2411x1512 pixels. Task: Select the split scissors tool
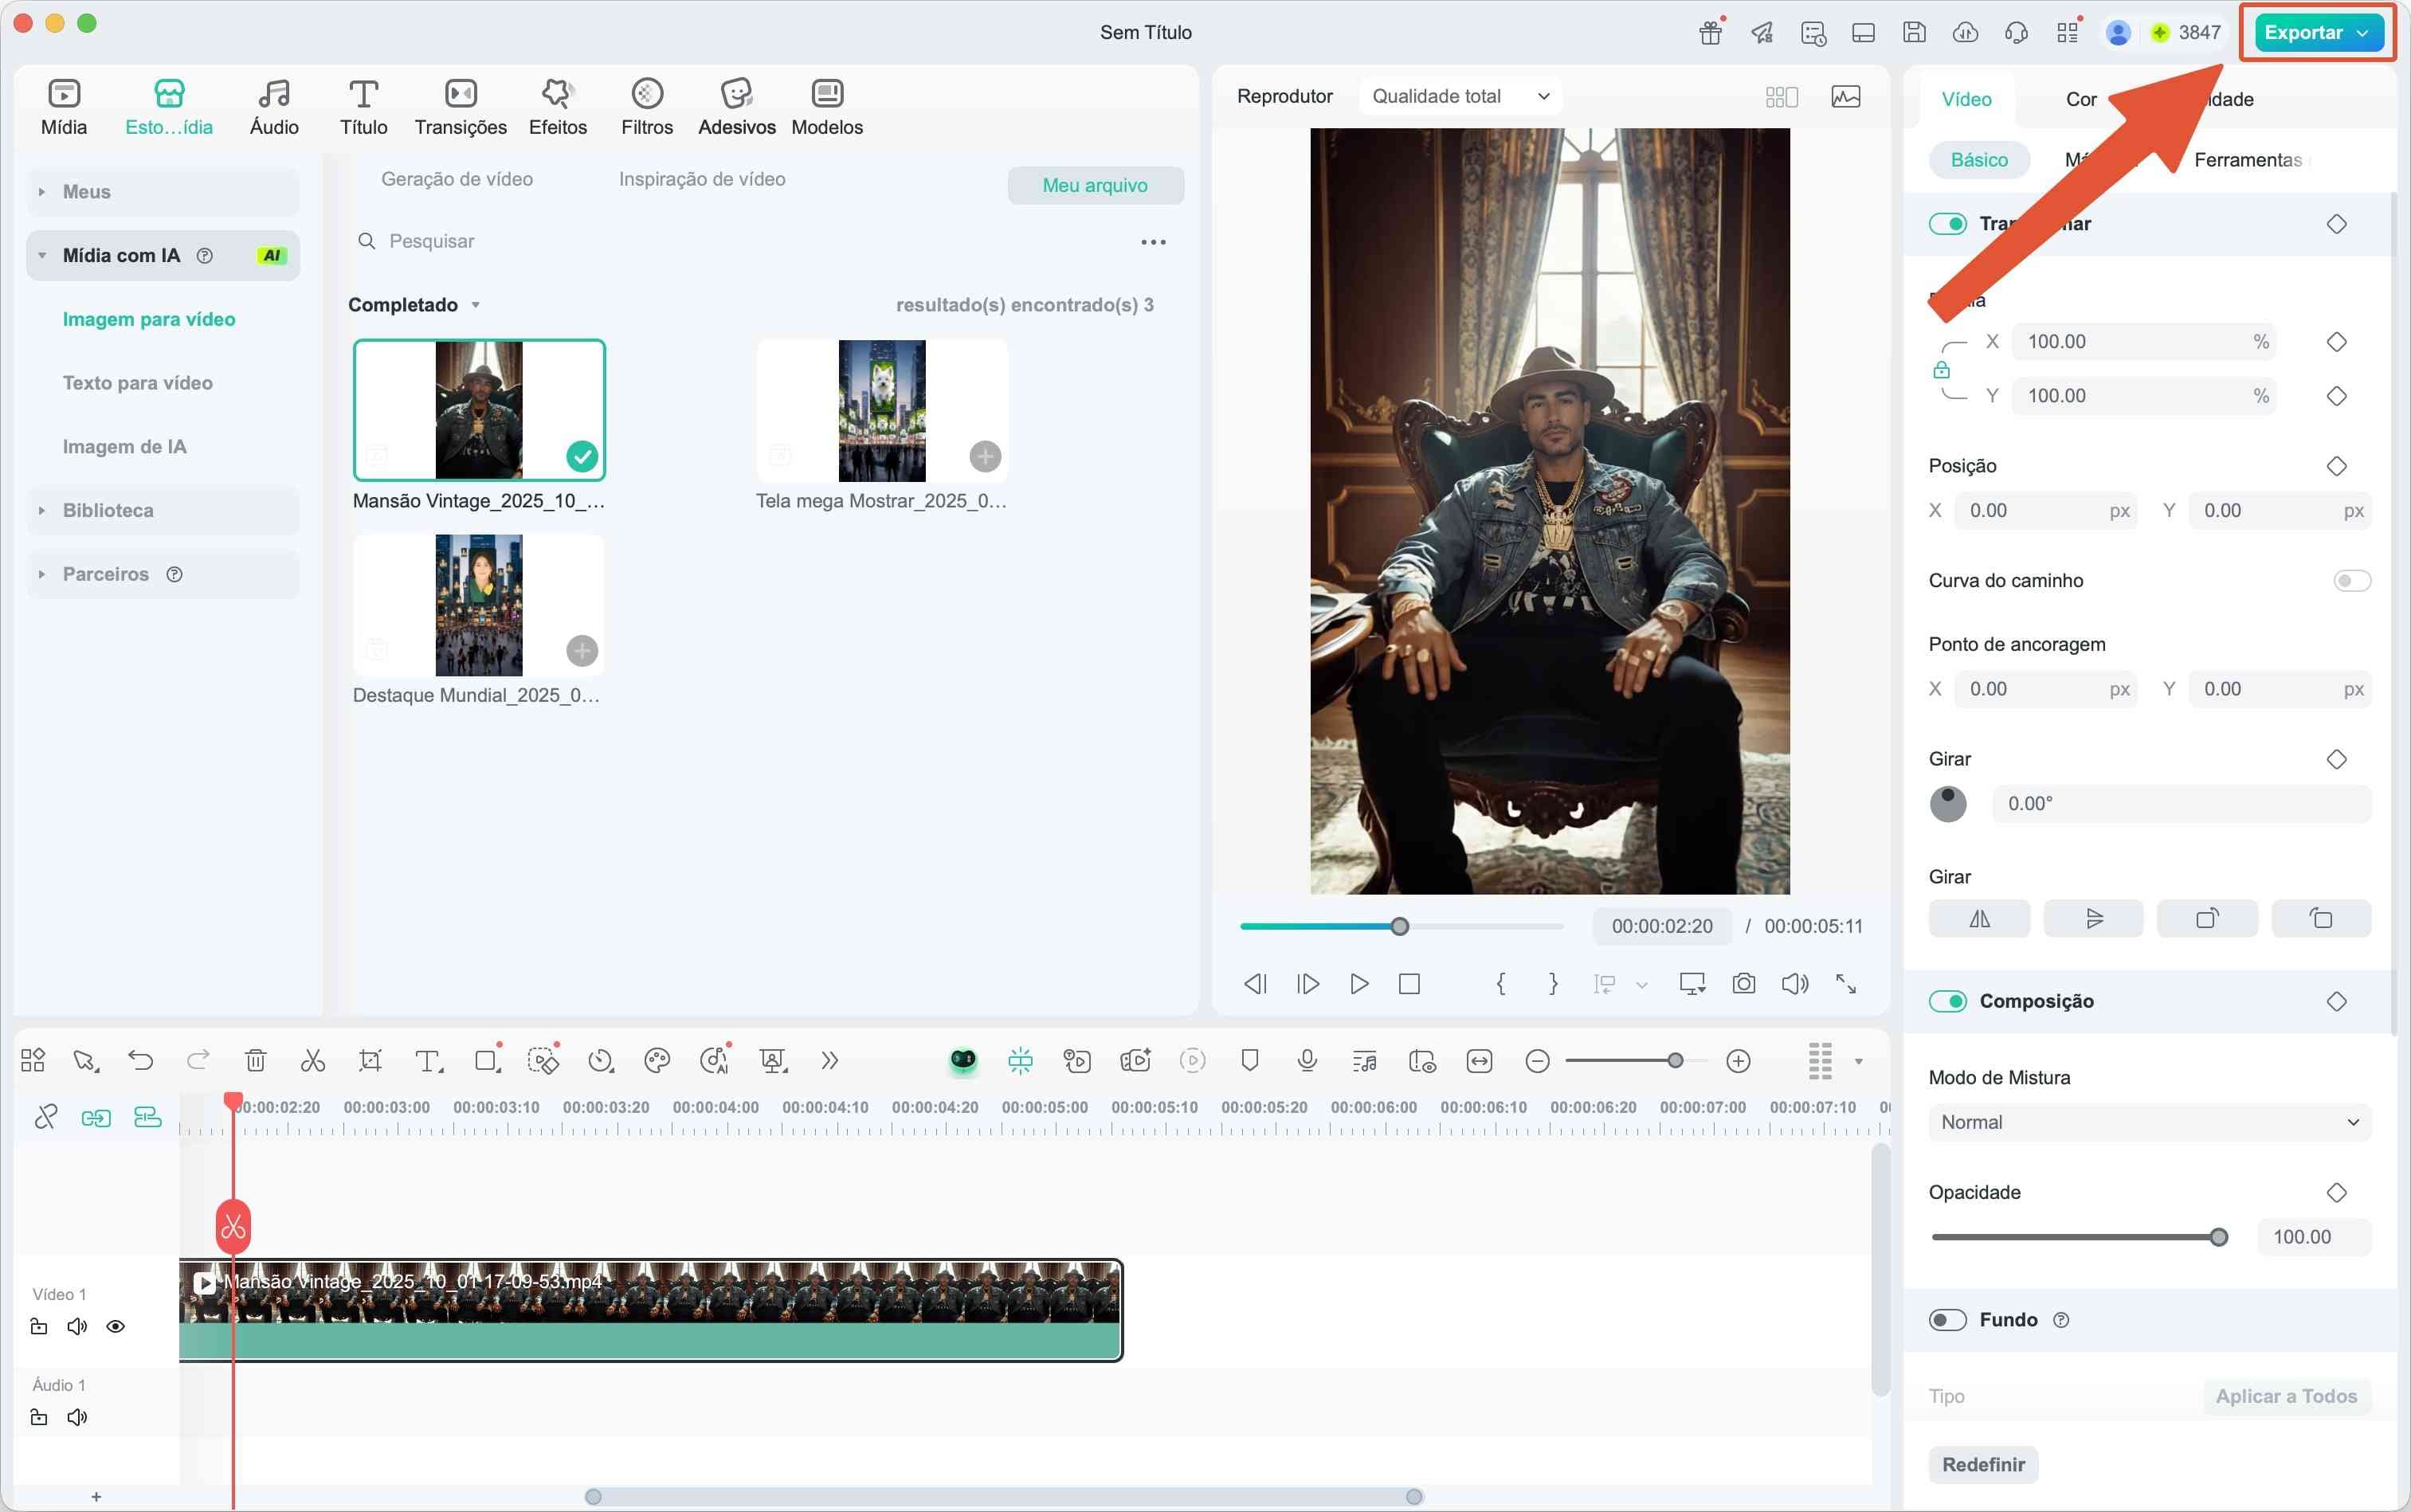pyautogui.click(x=313, y=1060)
